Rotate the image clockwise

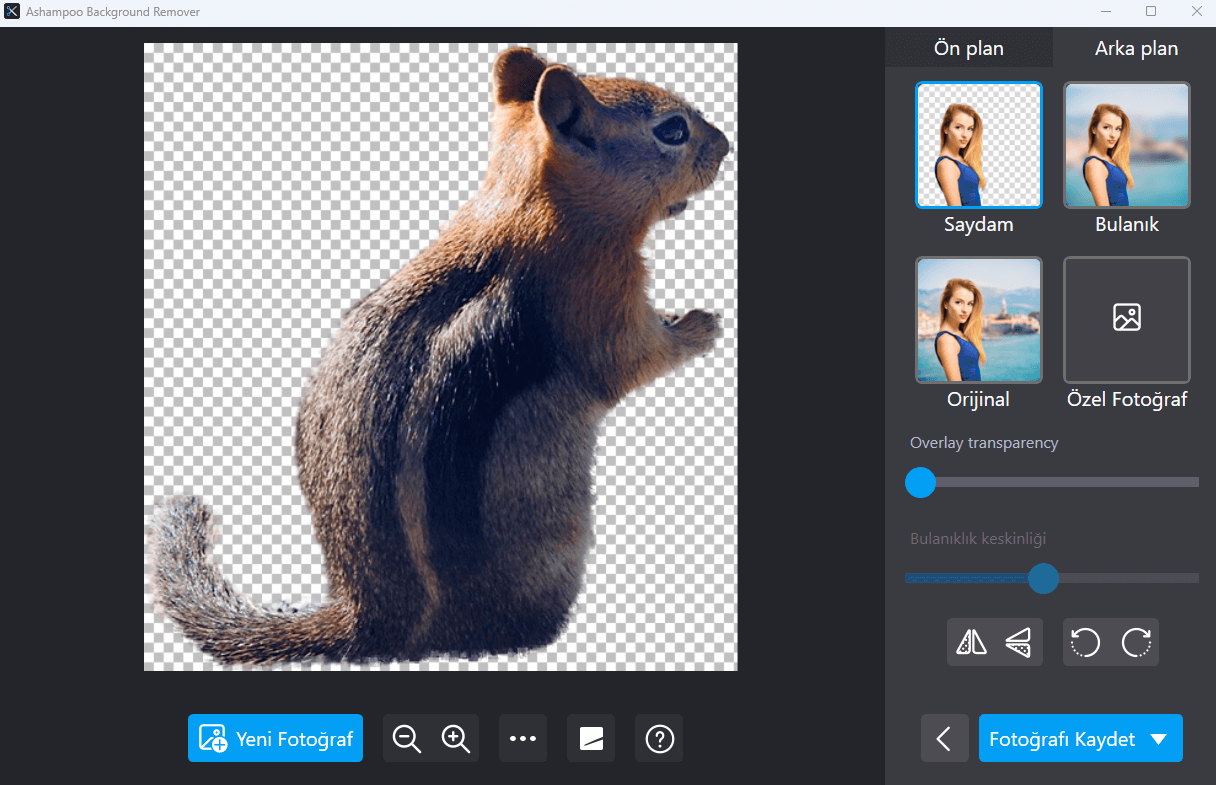click(1135, 642)
